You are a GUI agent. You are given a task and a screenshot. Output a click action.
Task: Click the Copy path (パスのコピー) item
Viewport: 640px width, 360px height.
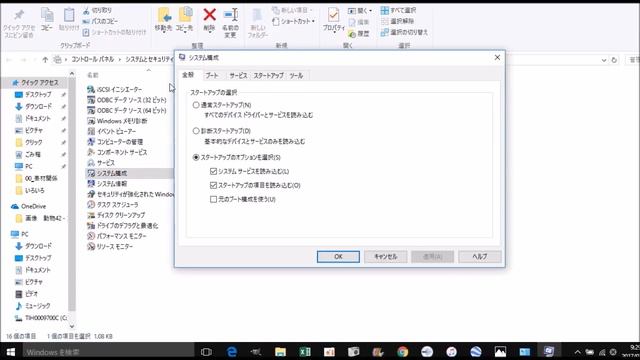(100, 21)
